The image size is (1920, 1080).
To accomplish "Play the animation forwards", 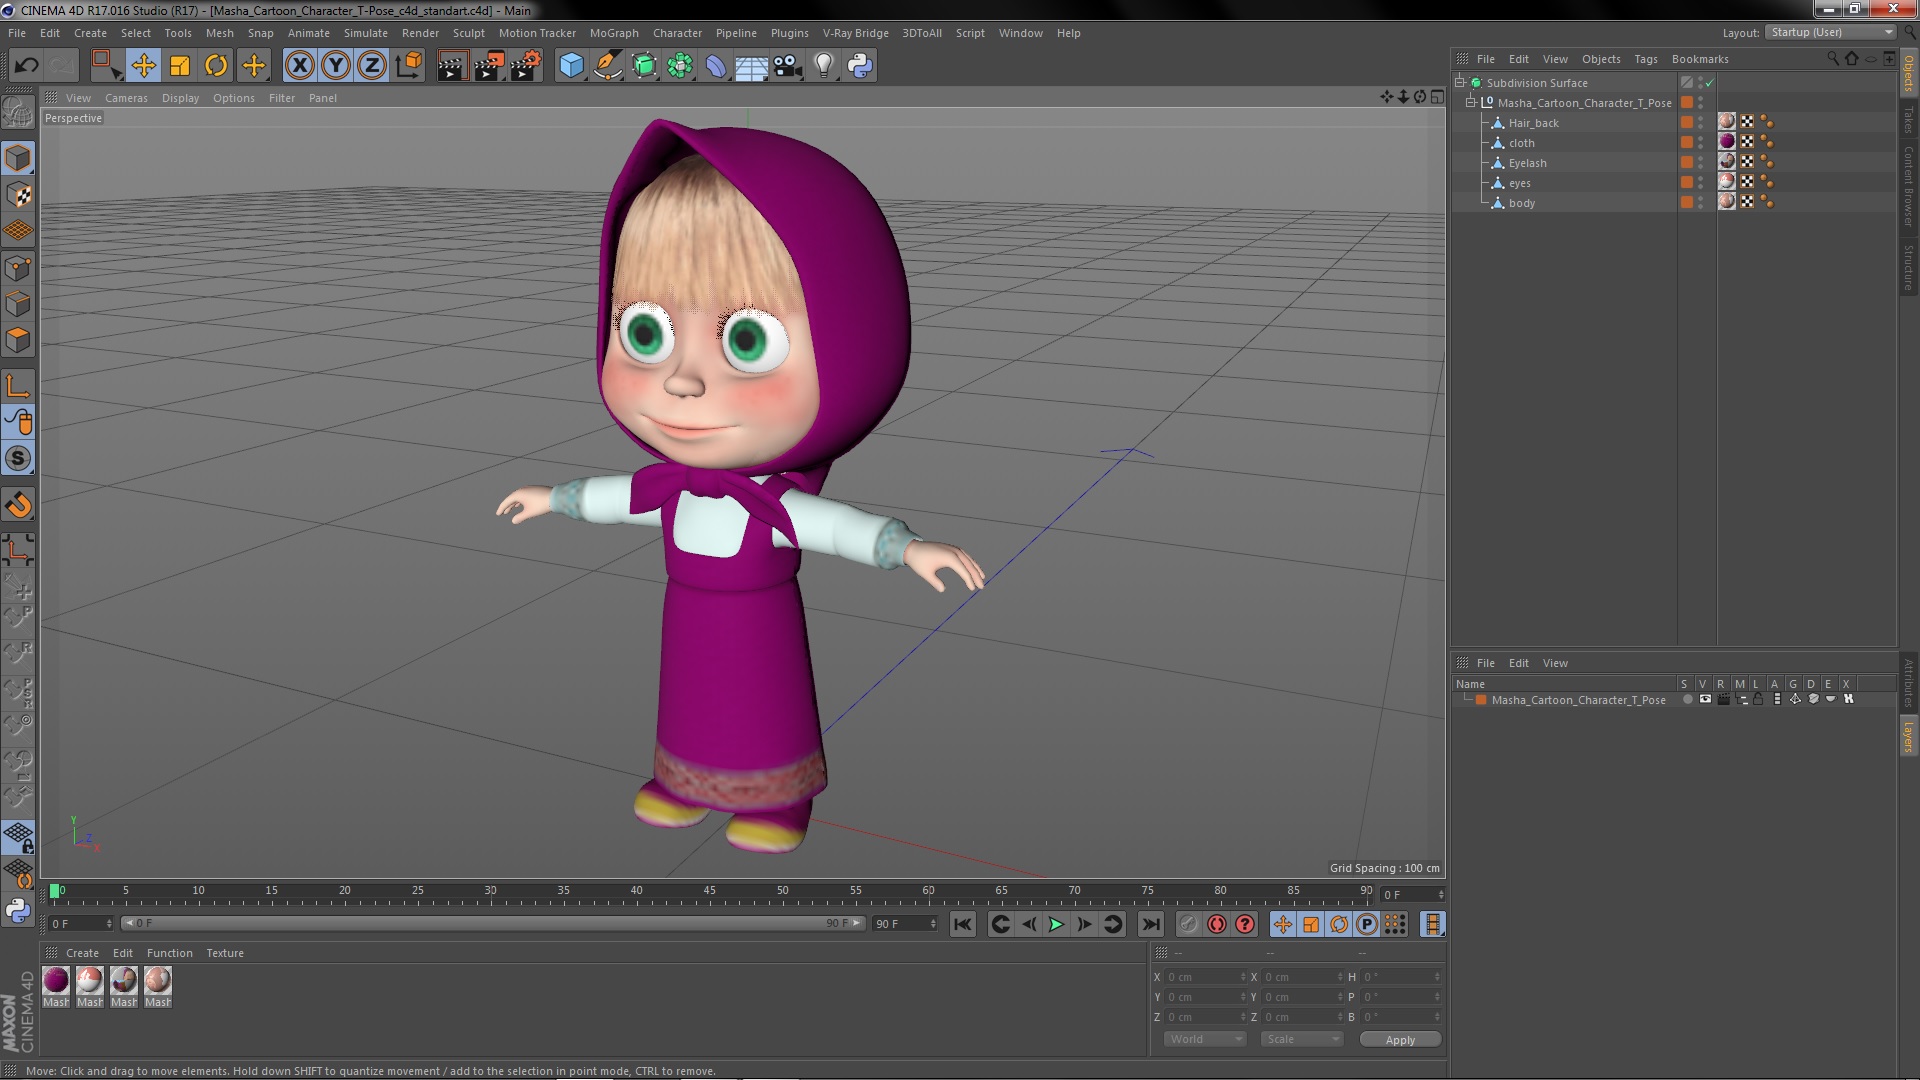I will [x=1056, y=925].
